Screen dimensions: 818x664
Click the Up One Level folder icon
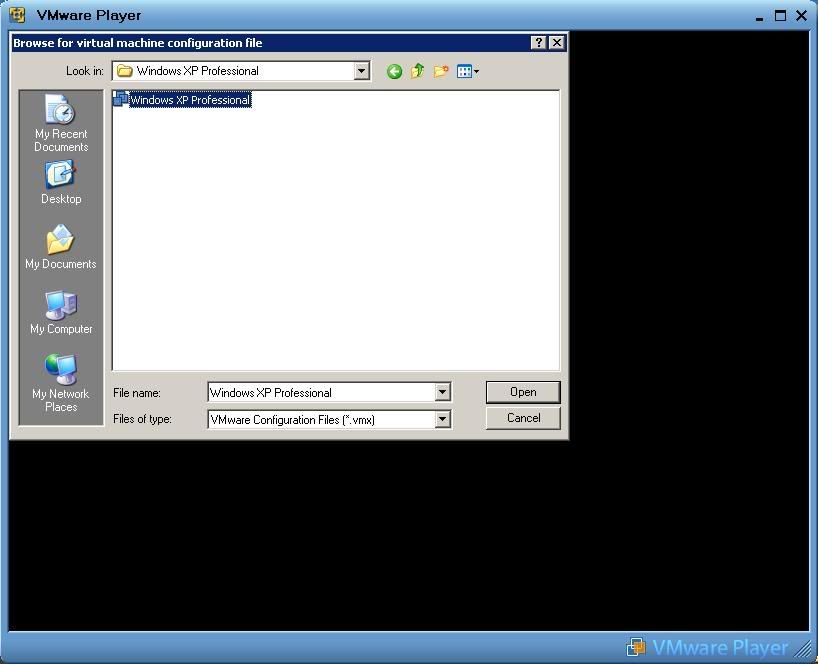(417, 71)
